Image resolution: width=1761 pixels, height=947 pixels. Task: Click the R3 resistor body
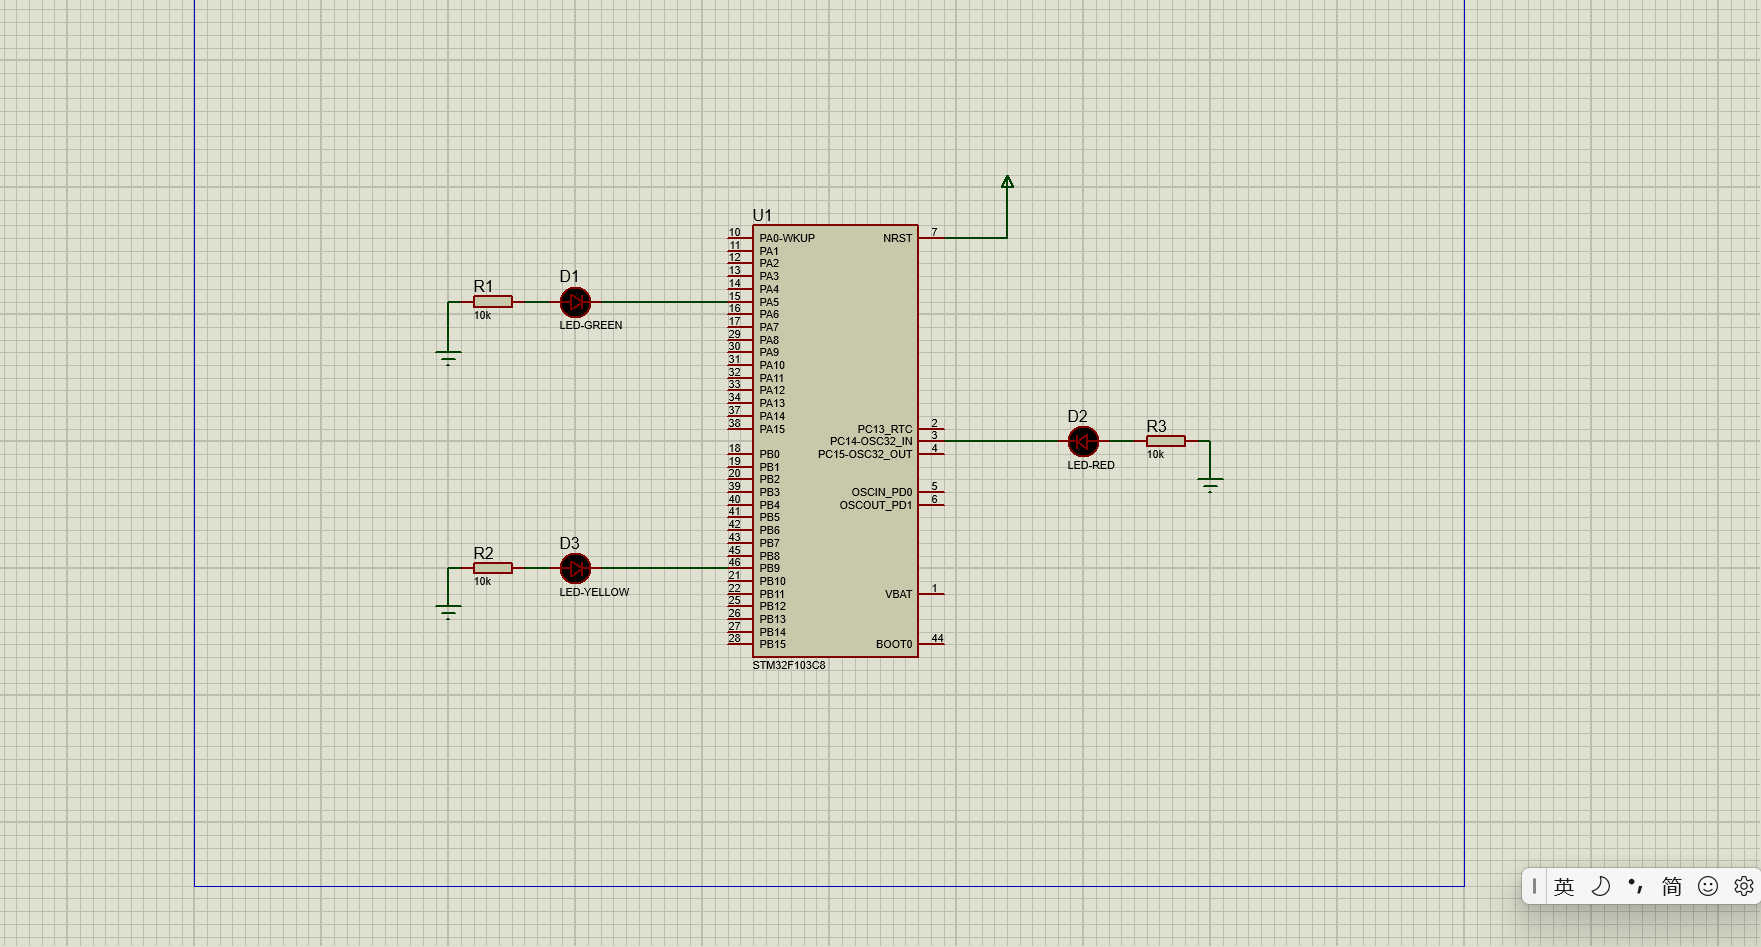point(1166,441)
